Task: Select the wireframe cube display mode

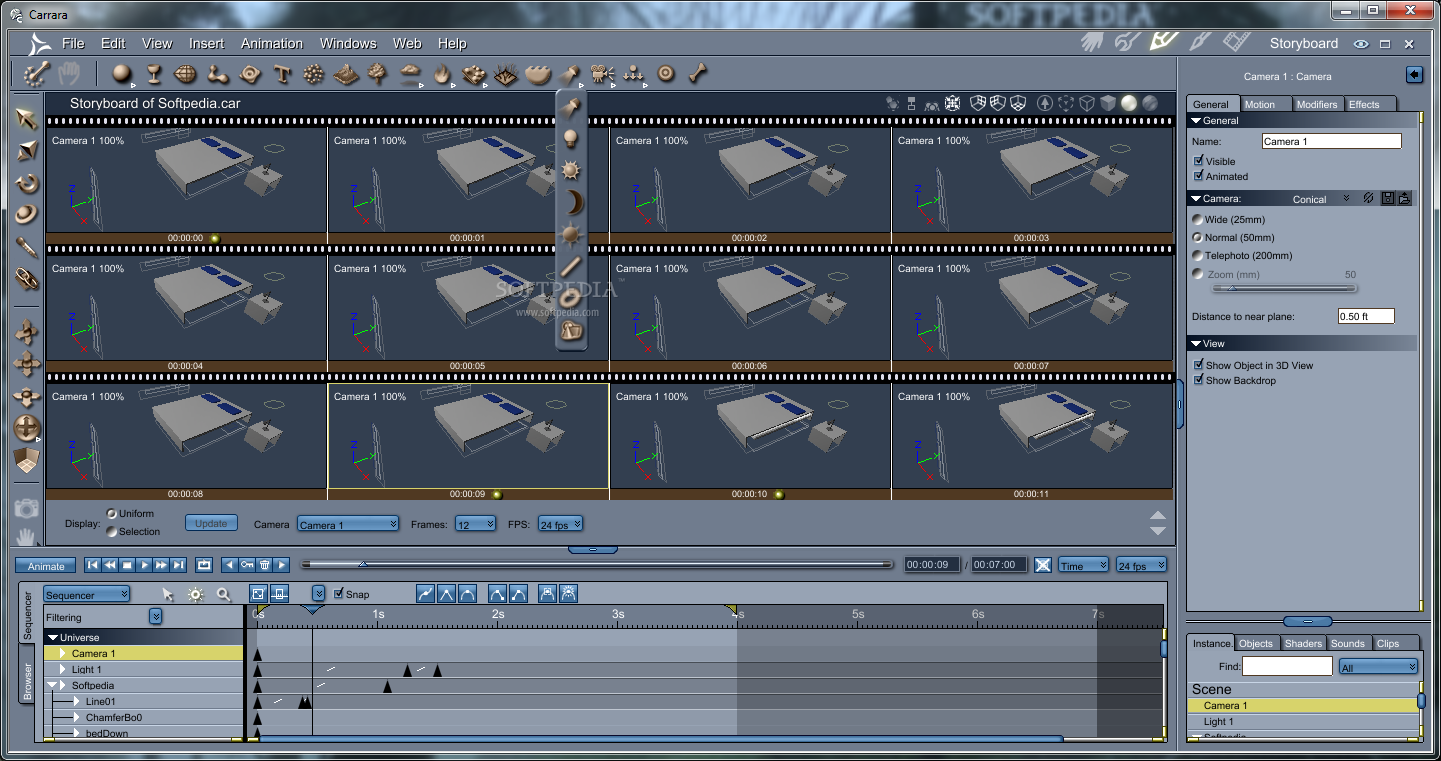Action: (x=1087, y=103)
